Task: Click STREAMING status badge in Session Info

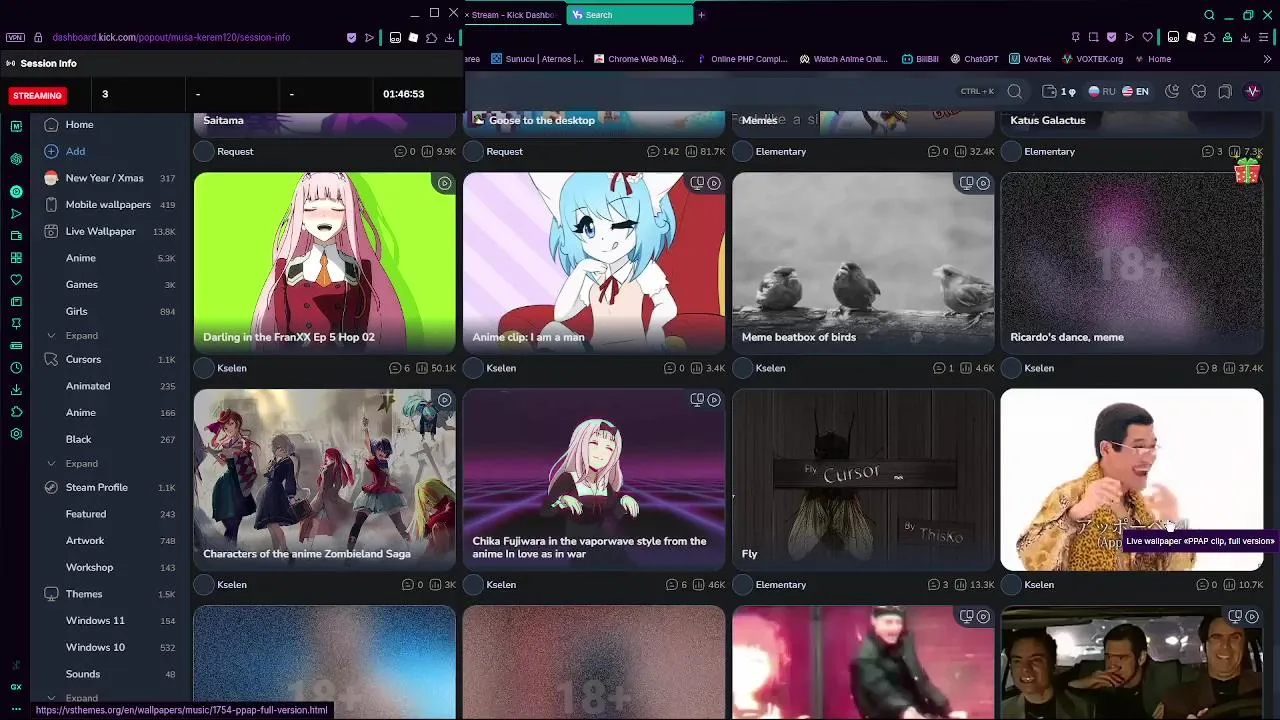Action: [x=37, y=95]
